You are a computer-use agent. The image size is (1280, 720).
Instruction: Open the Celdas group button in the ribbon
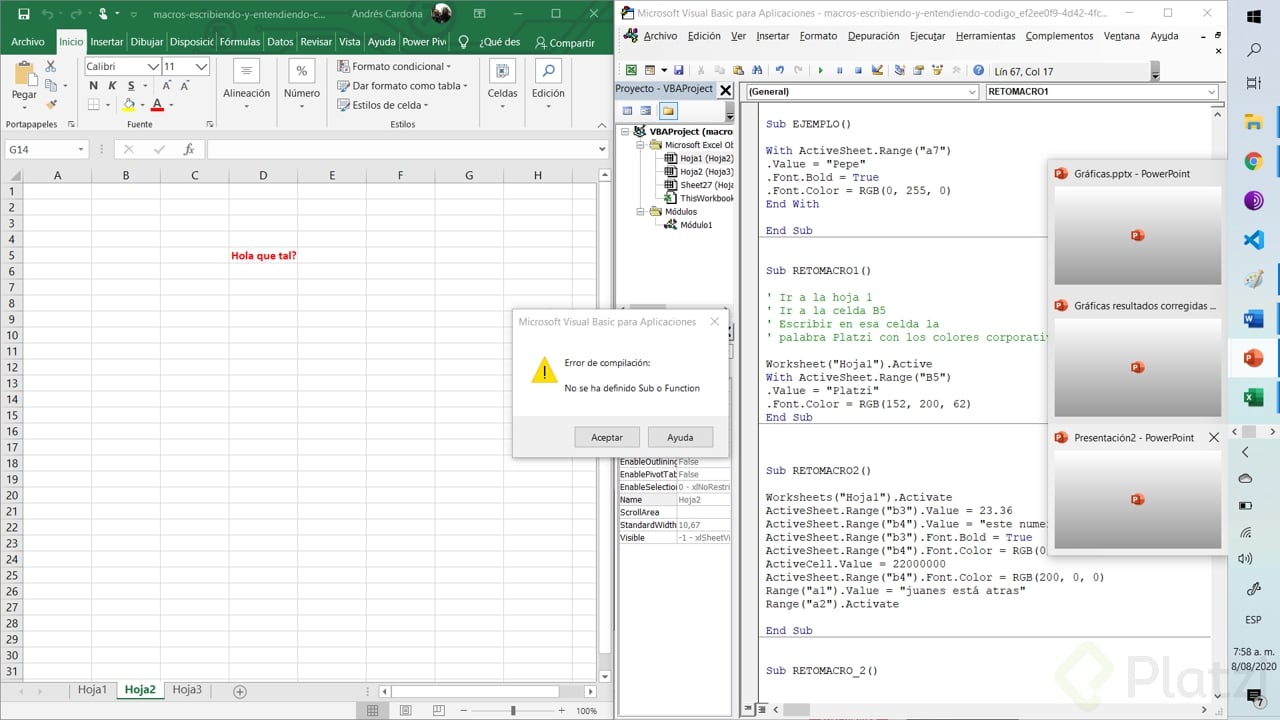502,82
